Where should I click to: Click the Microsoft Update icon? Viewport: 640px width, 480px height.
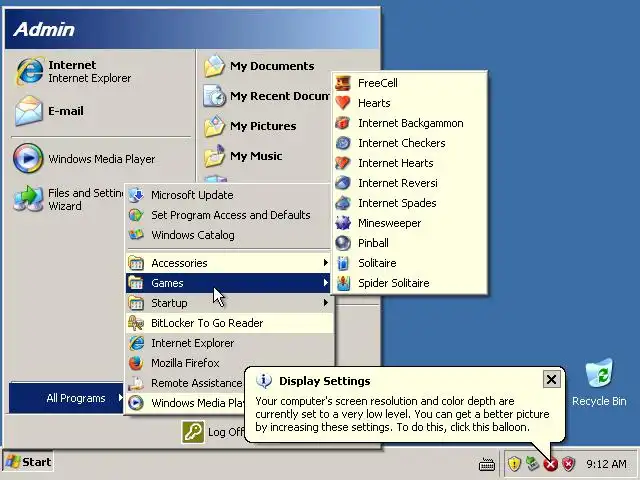coord(136,195)
